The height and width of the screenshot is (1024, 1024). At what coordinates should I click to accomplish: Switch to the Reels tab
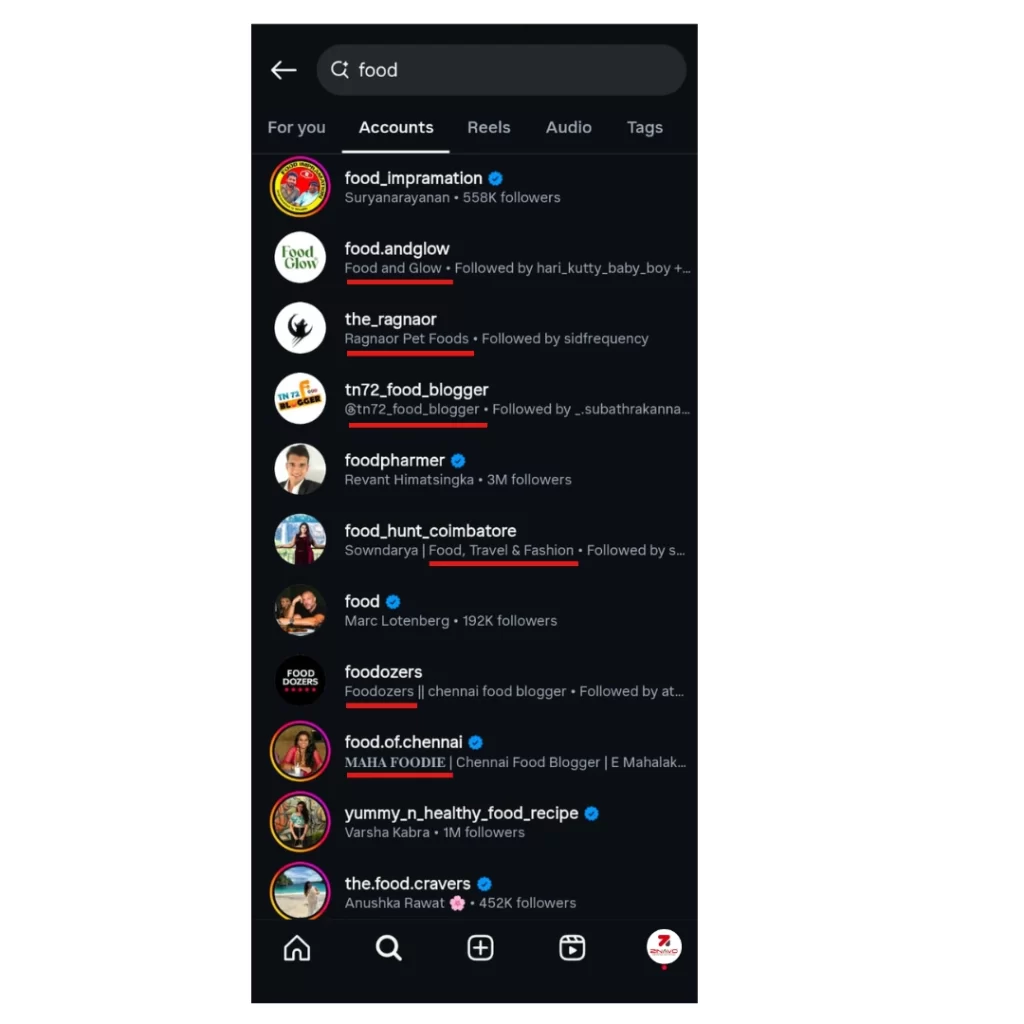click(x=488, y=127)
